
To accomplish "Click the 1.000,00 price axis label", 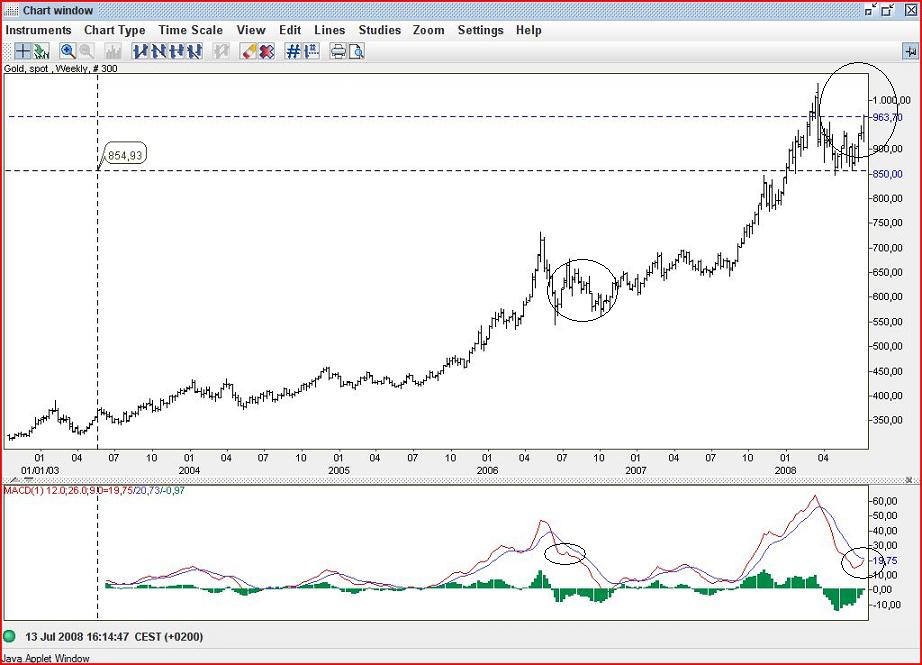I will [891, 101].
